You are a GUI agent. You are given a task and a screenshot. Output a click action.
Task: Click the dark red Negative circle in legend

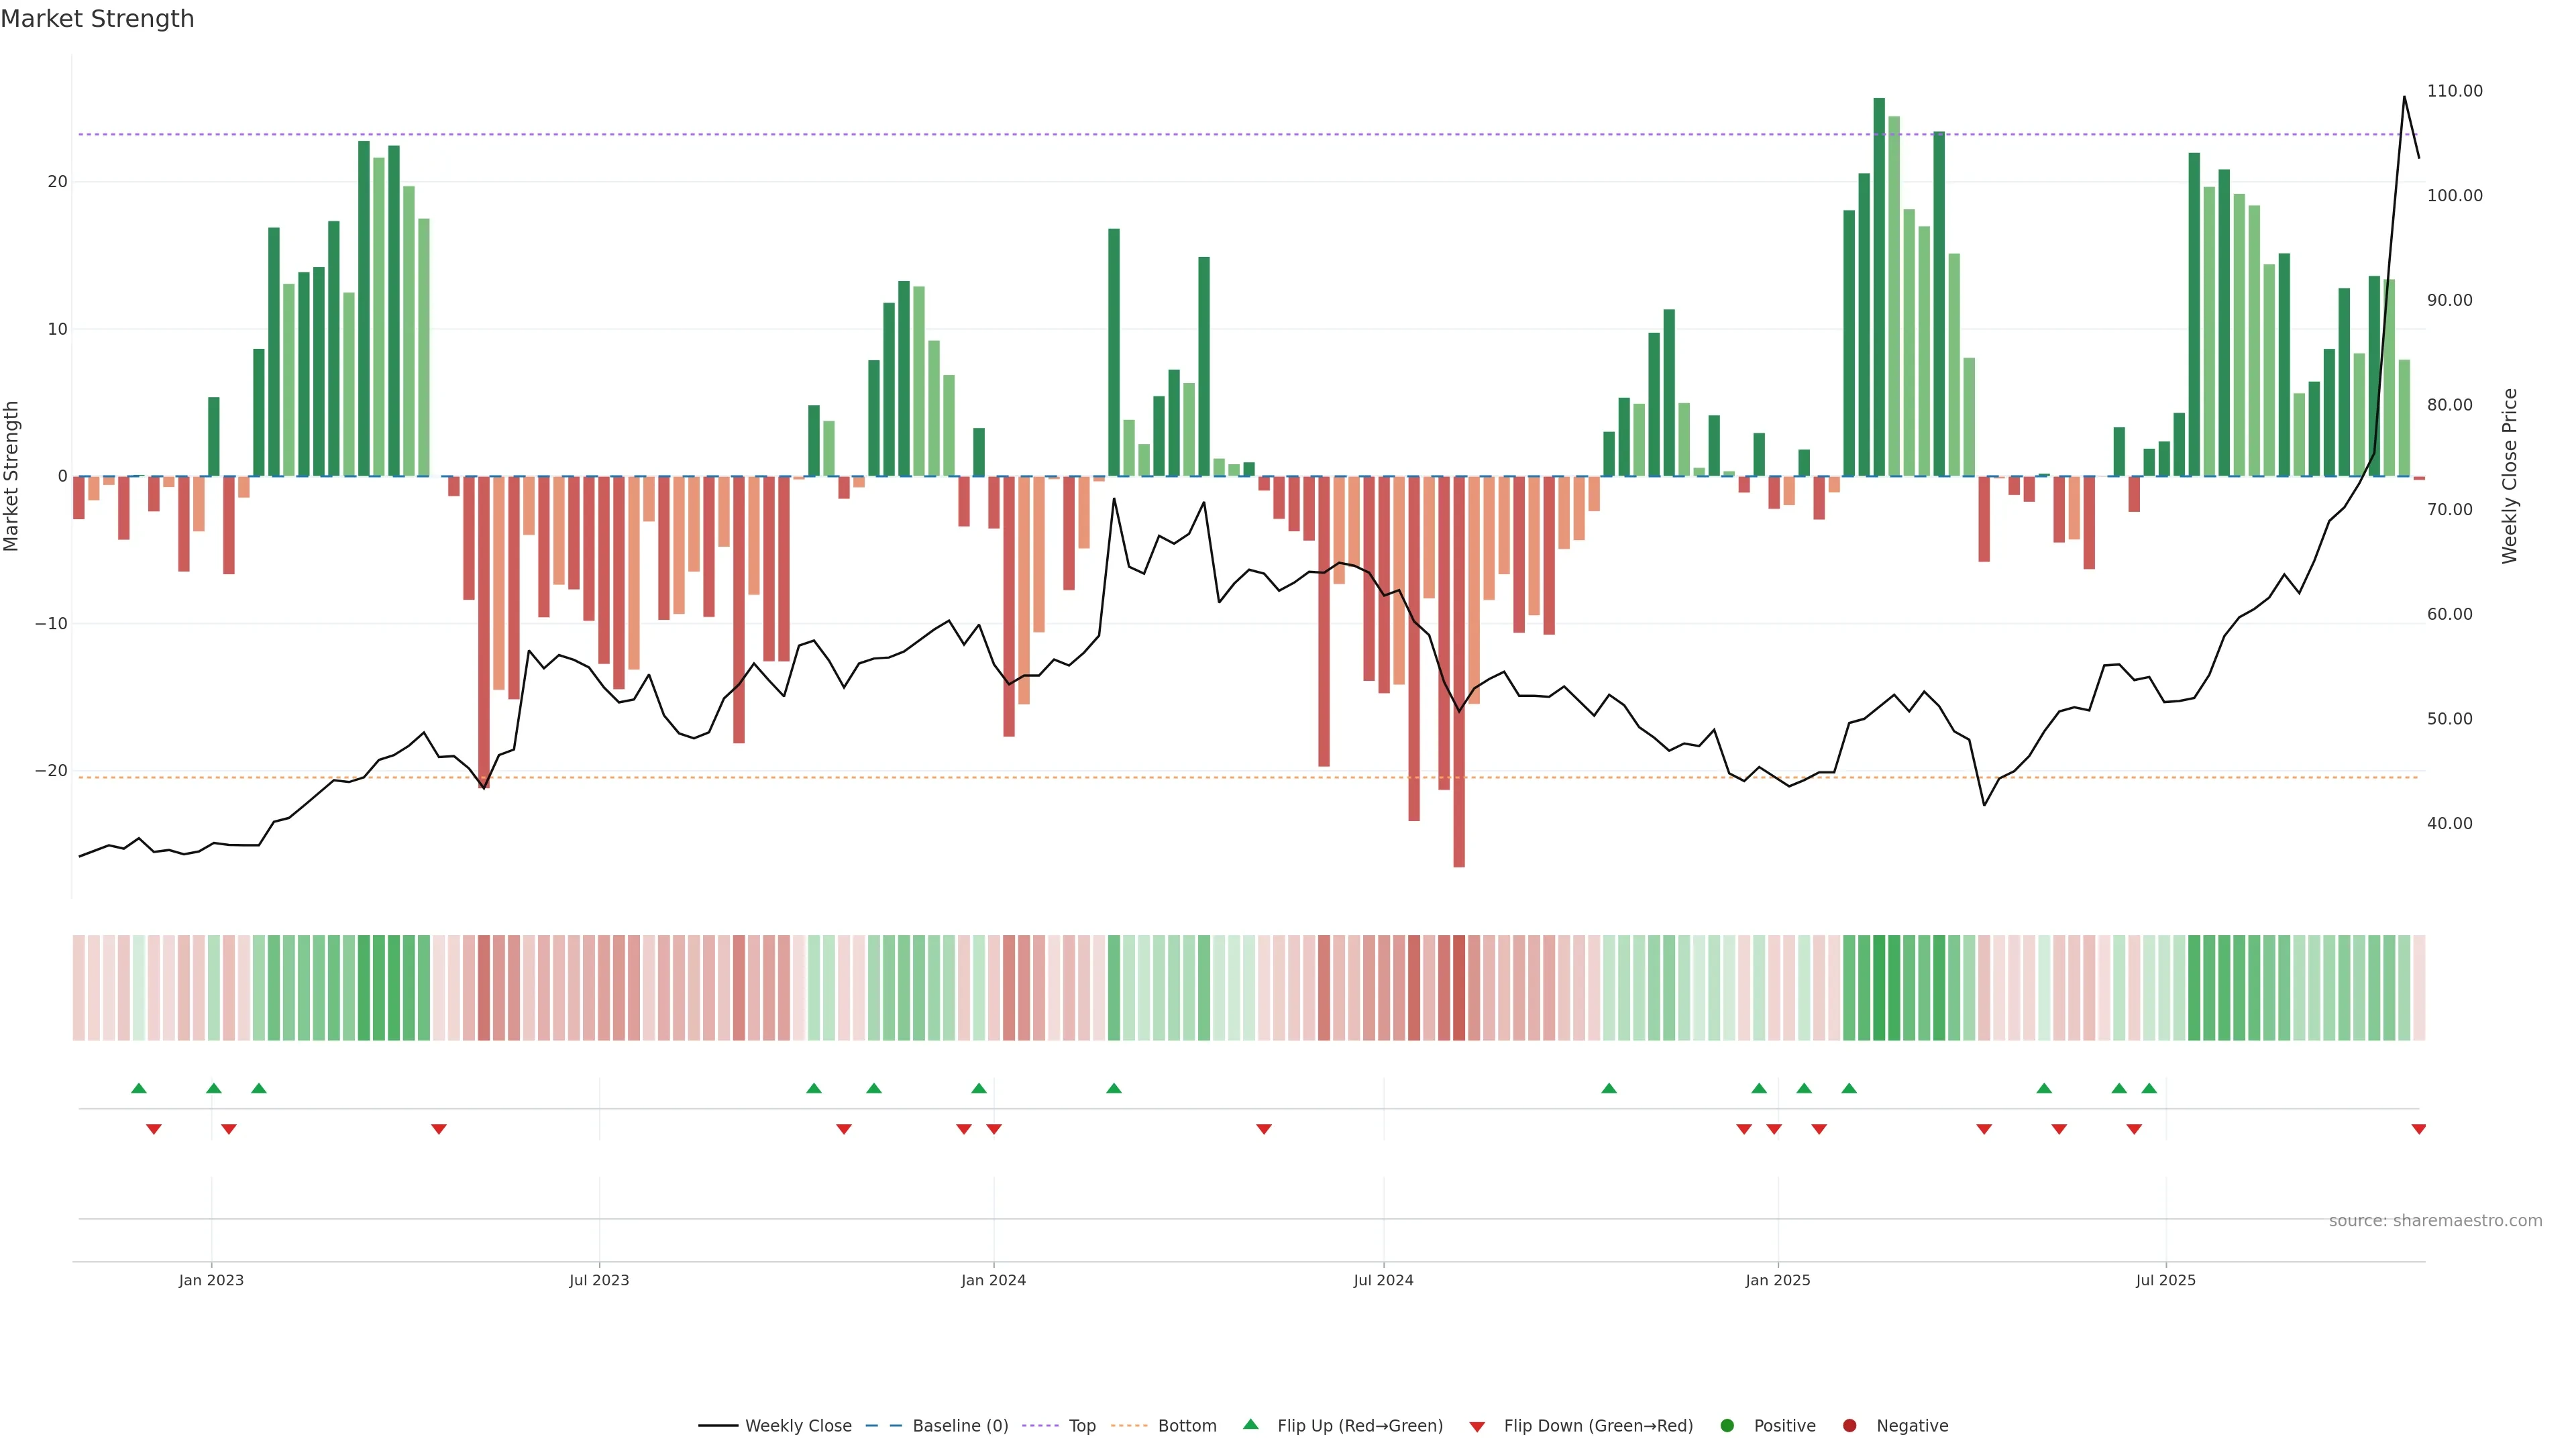(1849, 1425)
